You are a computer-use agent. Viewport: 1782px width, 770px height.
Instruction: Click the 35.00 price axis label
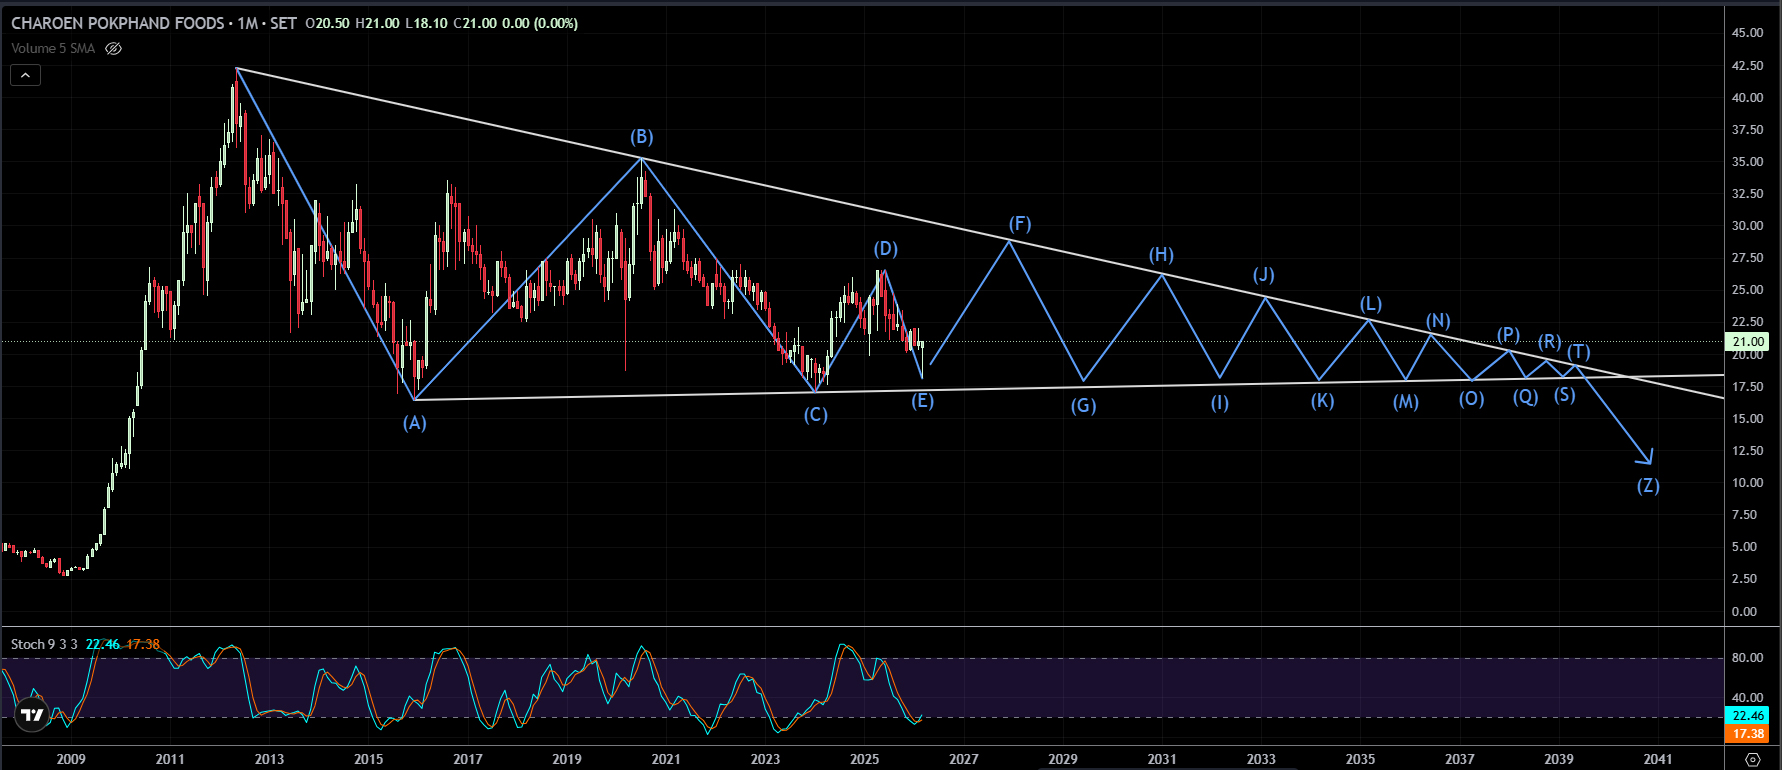pos(1748,162)
